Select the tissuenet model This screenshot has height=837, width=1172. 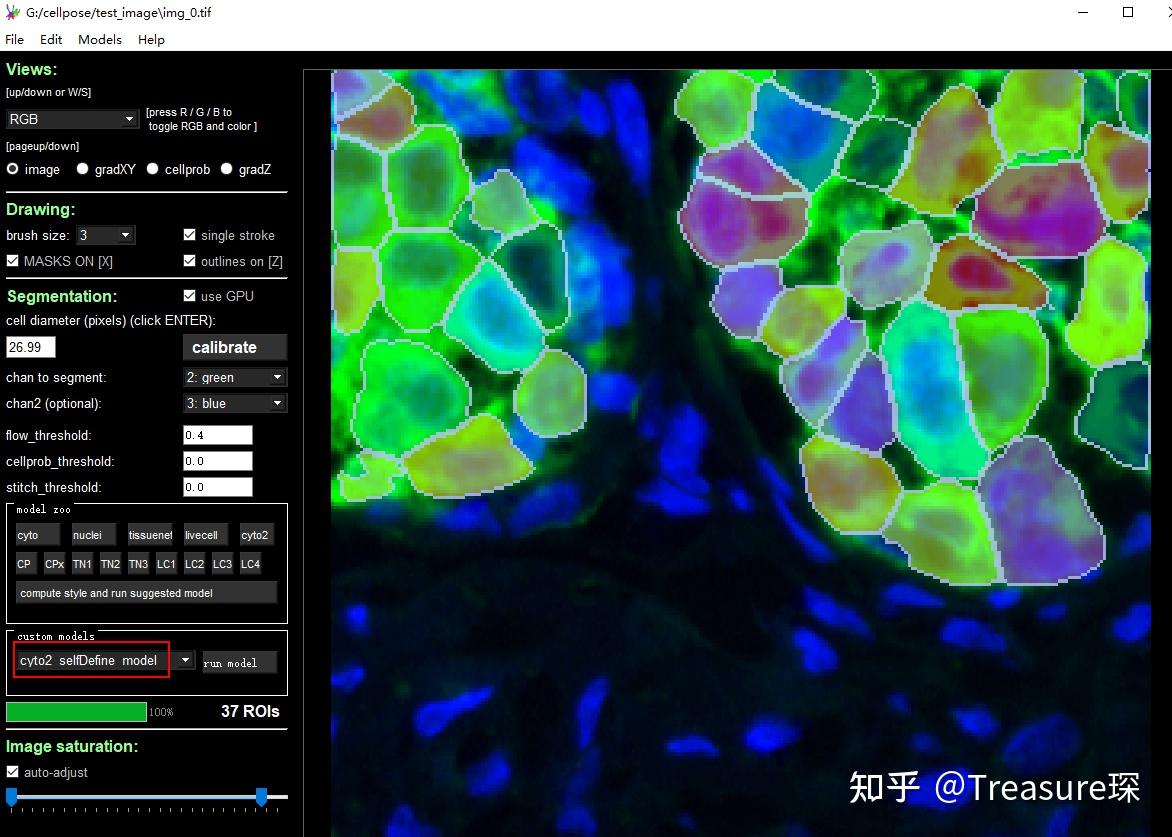click(149, 534)
